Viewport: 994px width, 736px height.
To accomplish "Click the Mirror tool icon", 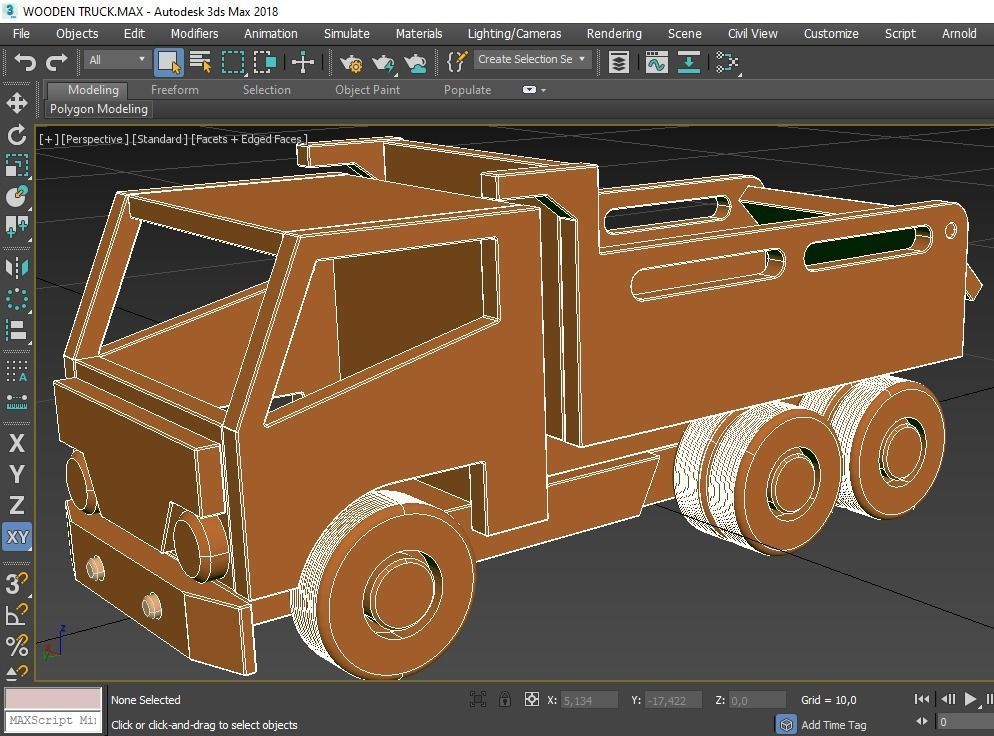I will [x=16, y=267].
